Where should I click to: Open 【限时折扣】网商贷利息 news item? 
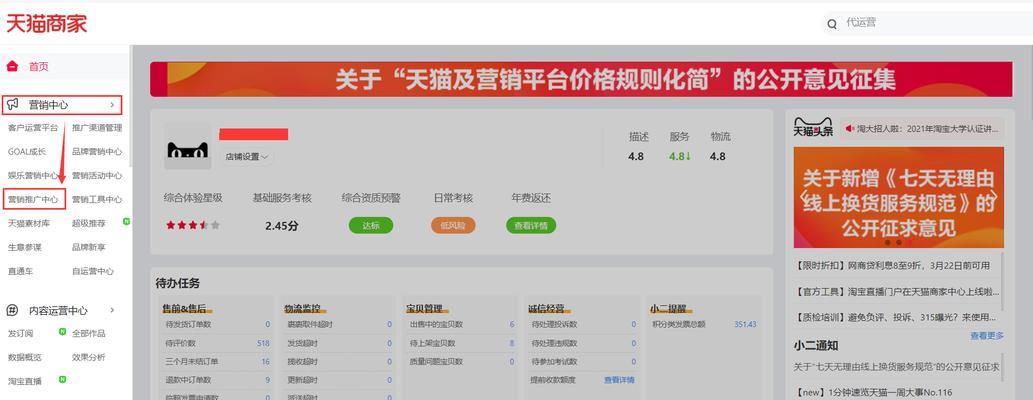[893, 265]
